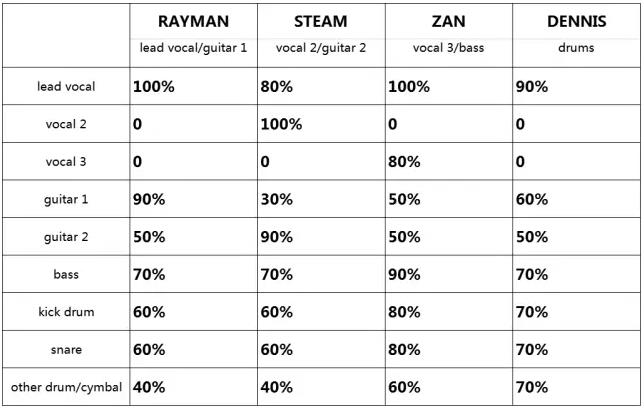Click the 'vocal 2' row label
The height and width of the screenshot is (409, 644).
(x=66, y=124)
